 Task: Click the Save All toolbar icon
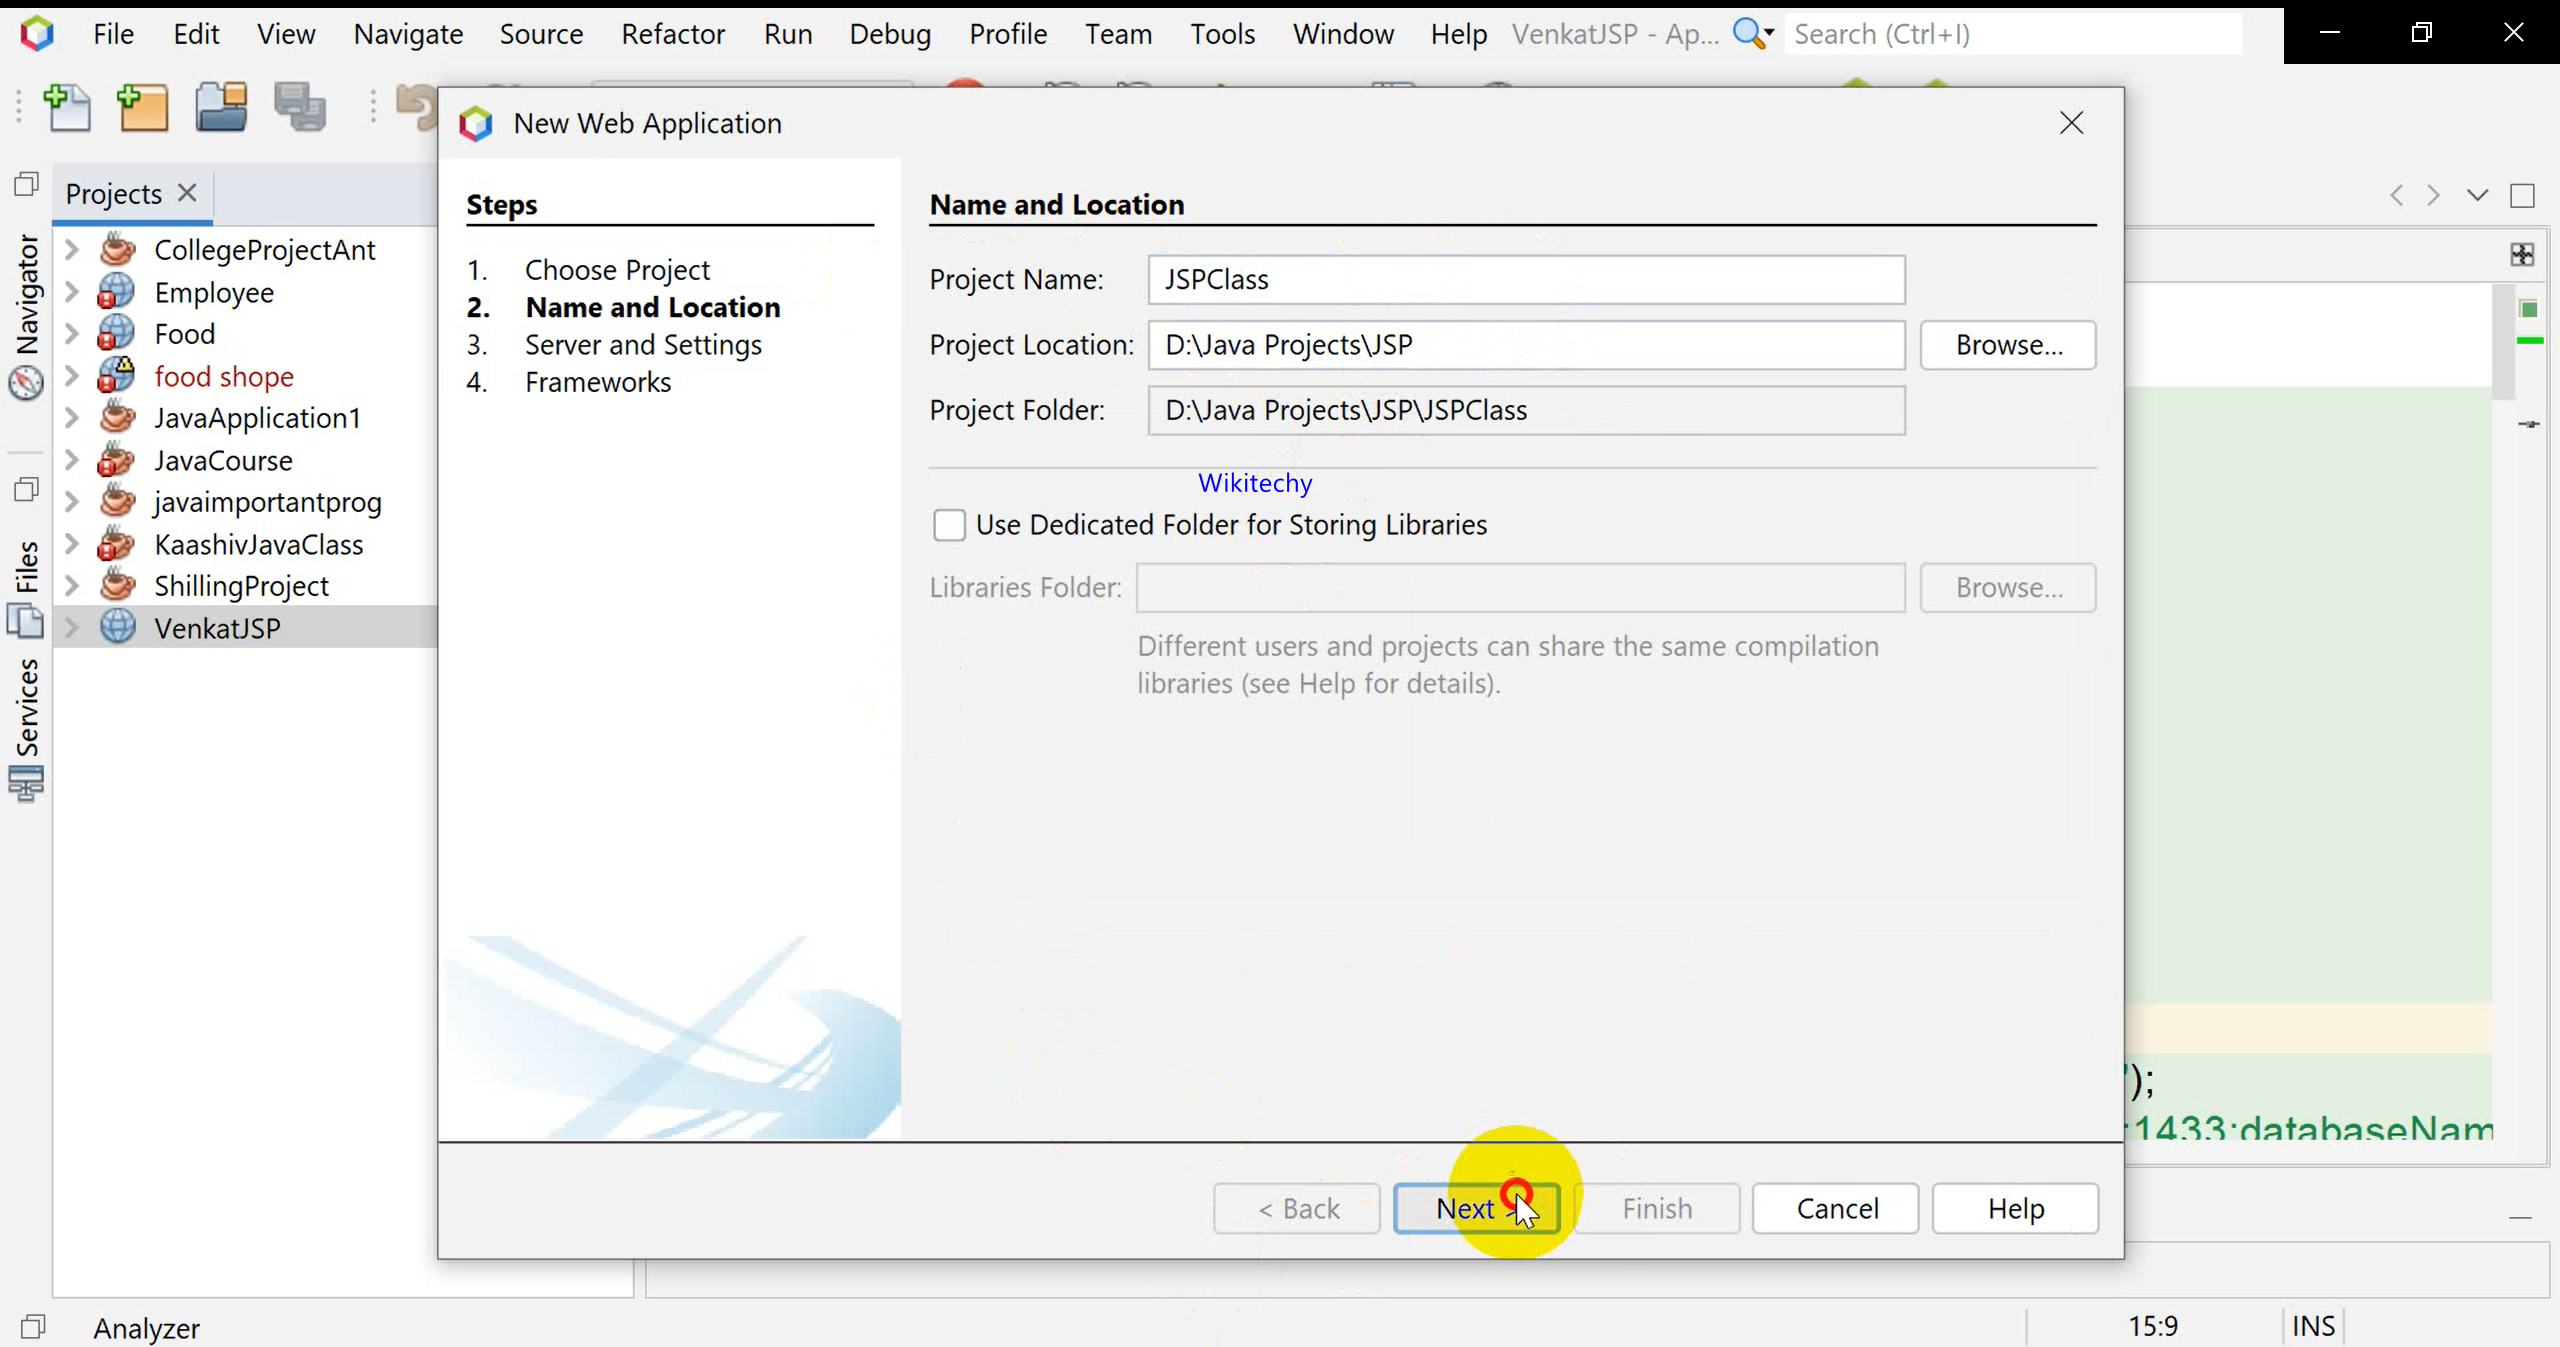coord(300,108)
